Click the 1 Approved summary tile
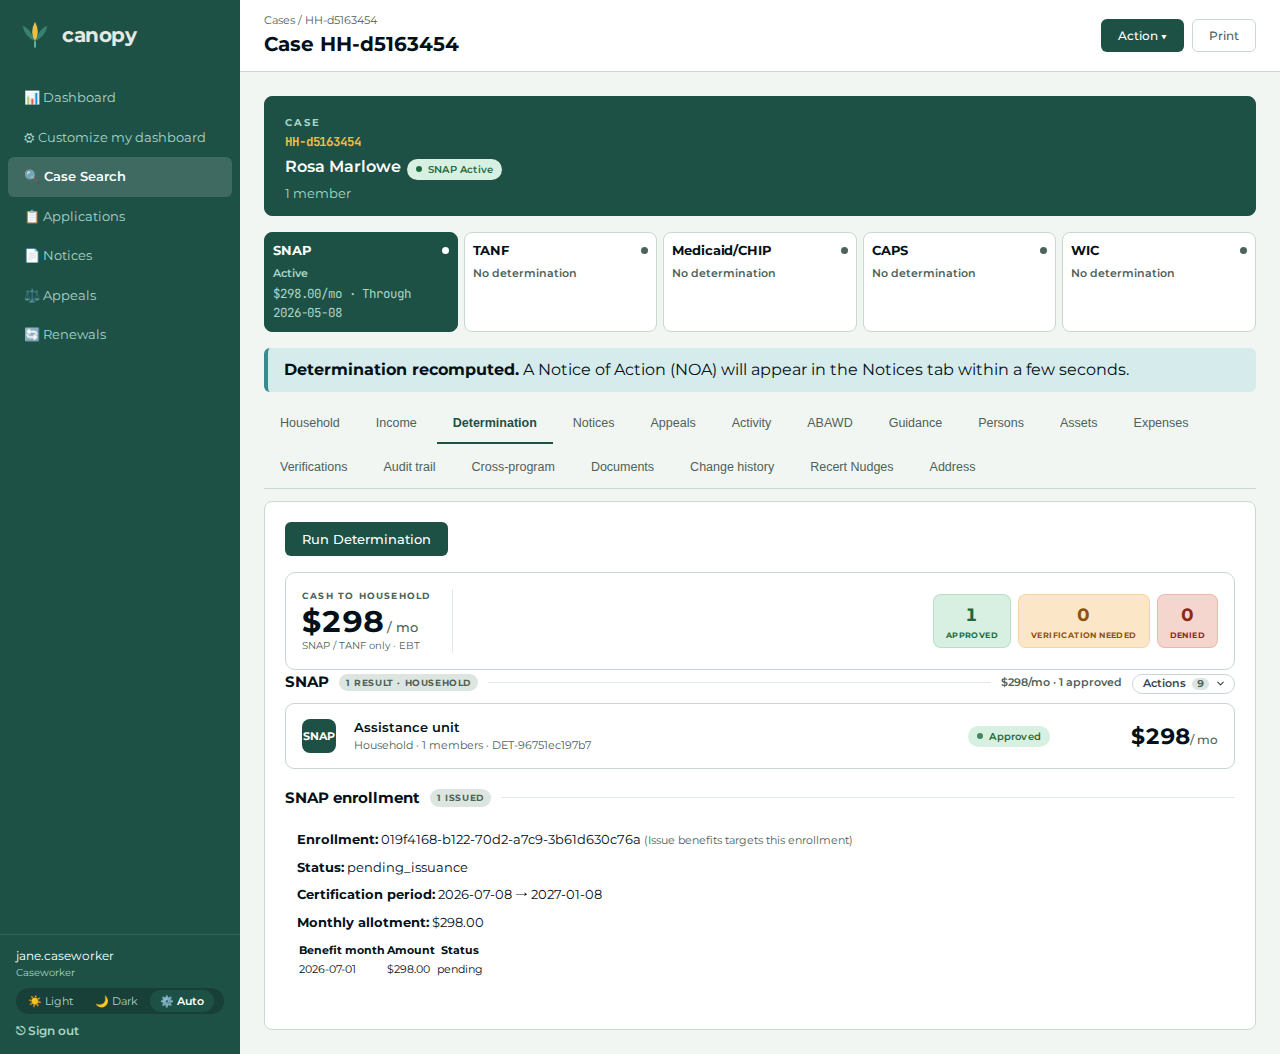Viewport: 1280px width, 1054px height. (x=972, y=621)
